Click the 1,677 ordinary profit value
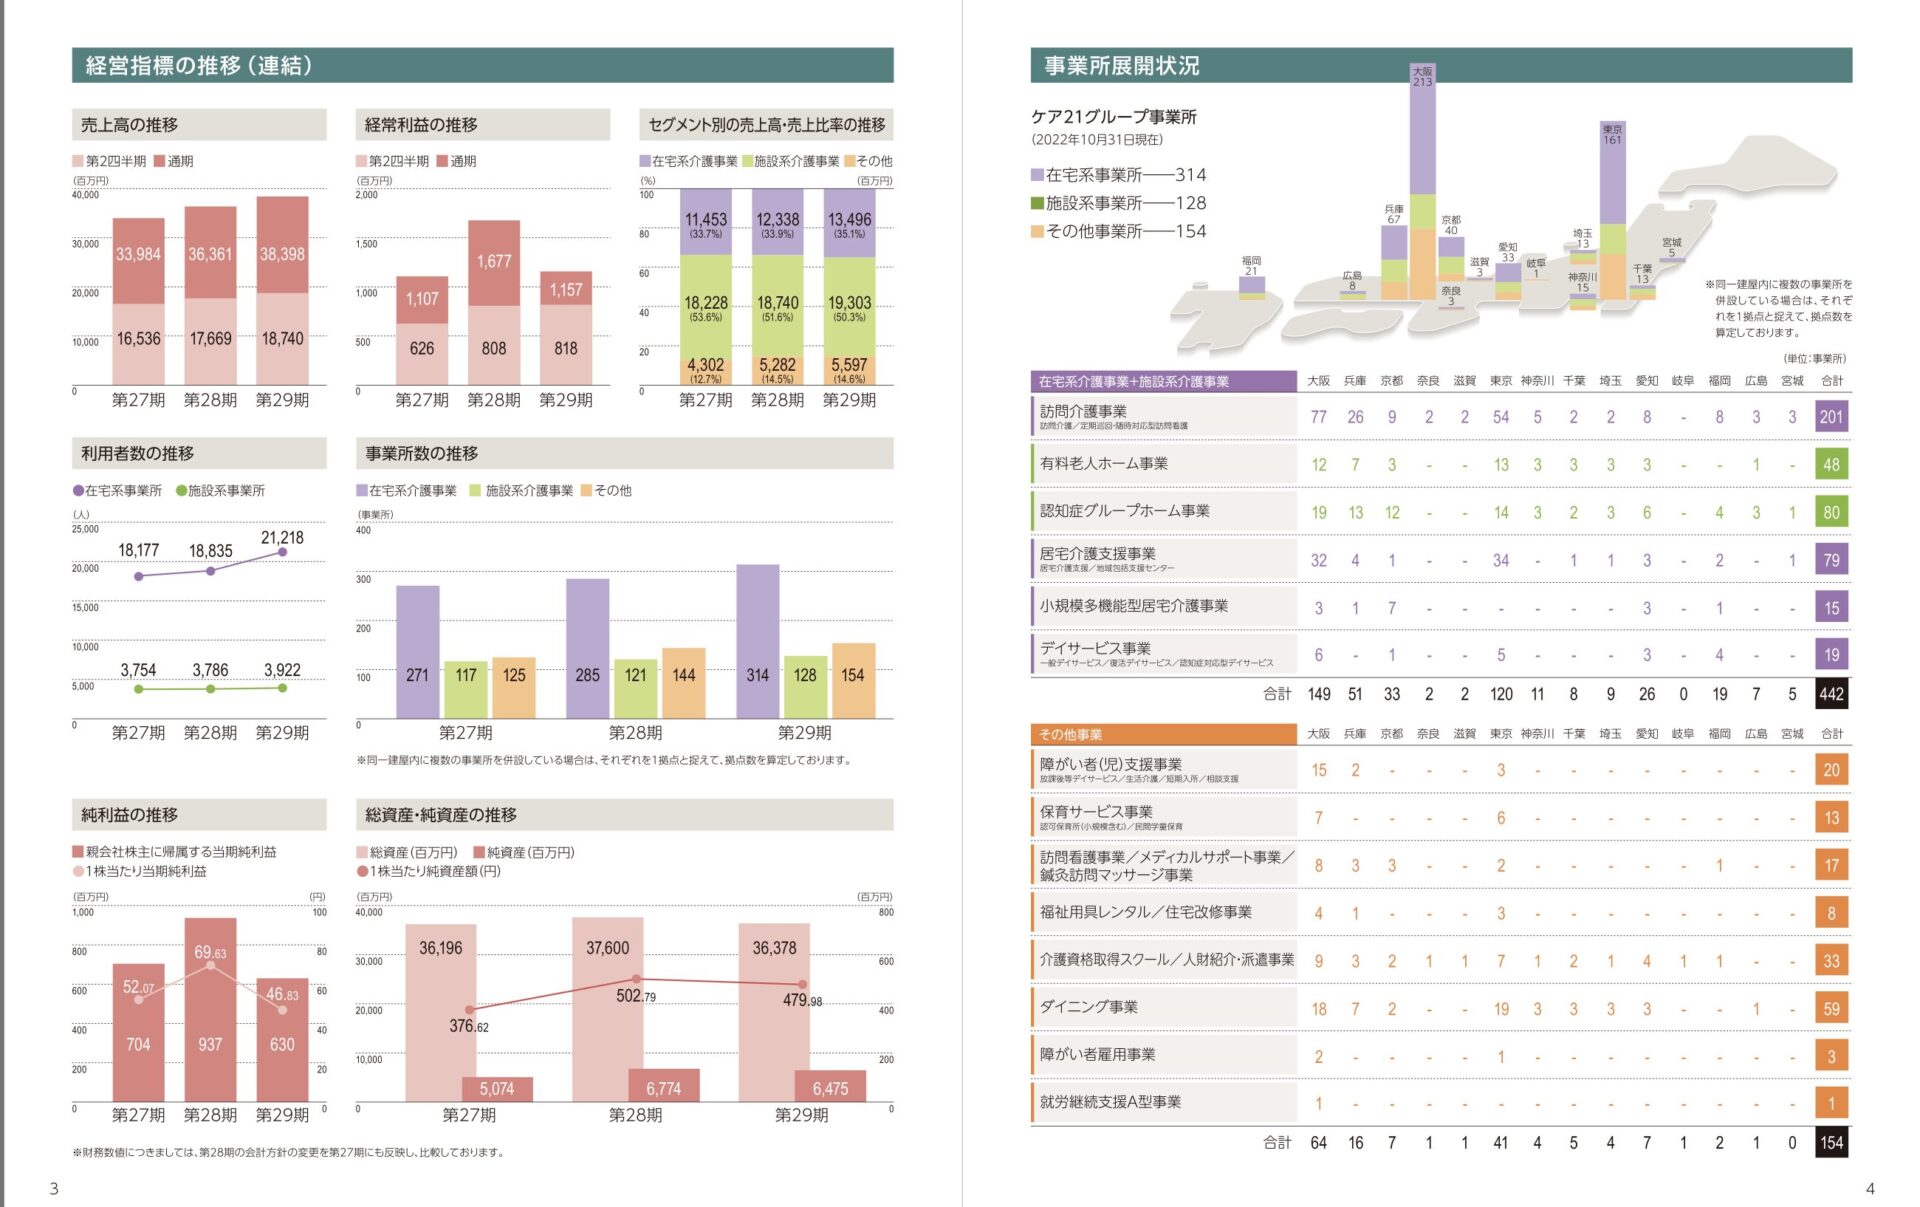This screenshot has height=1207, width=1920. [494, 261]
